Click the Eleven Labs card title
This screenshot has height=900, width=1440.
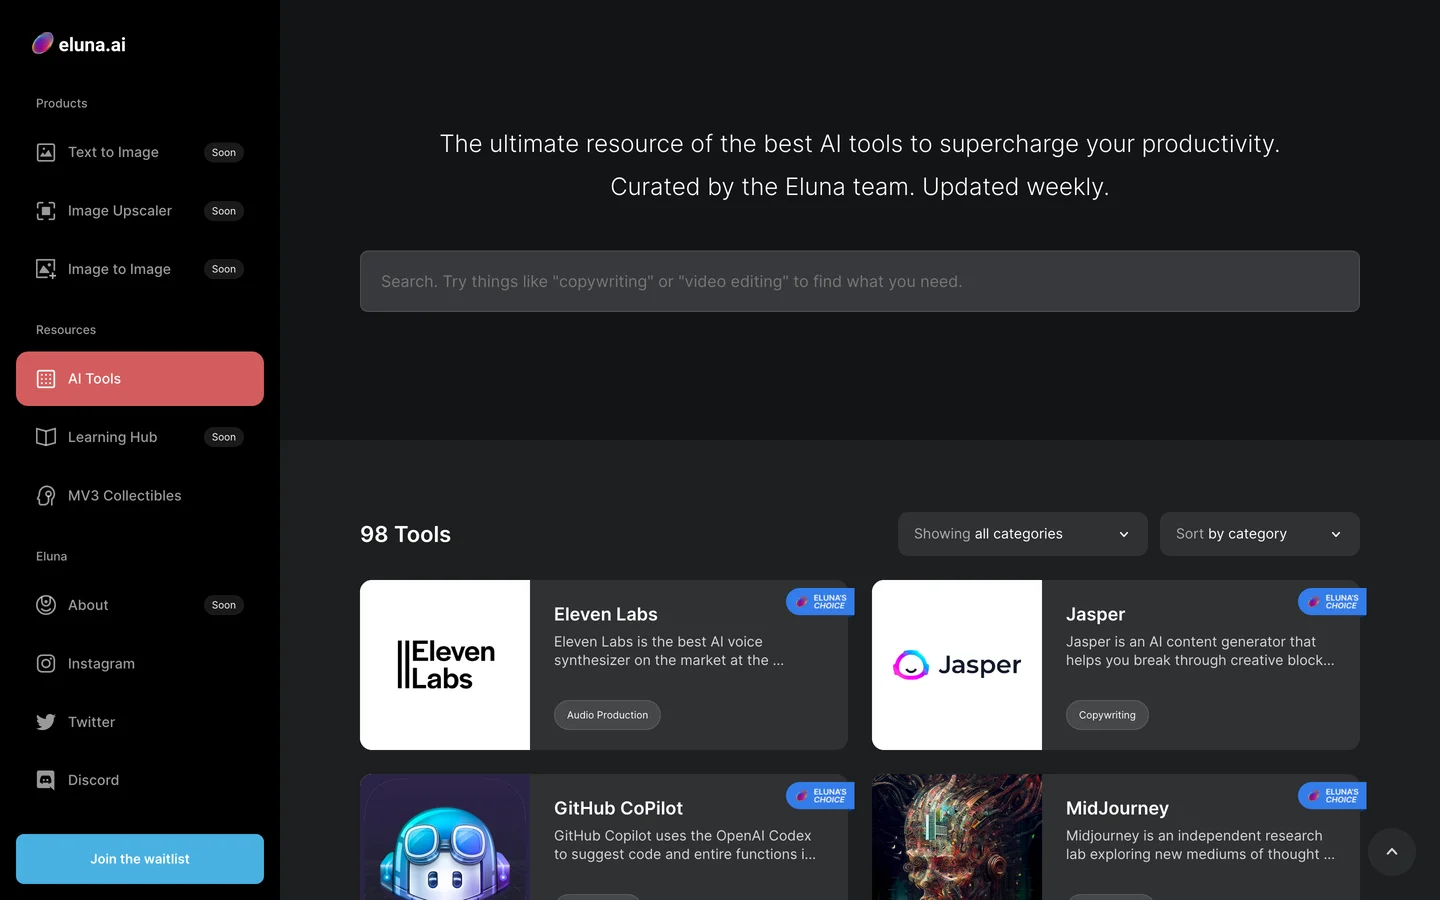[606, 614]
